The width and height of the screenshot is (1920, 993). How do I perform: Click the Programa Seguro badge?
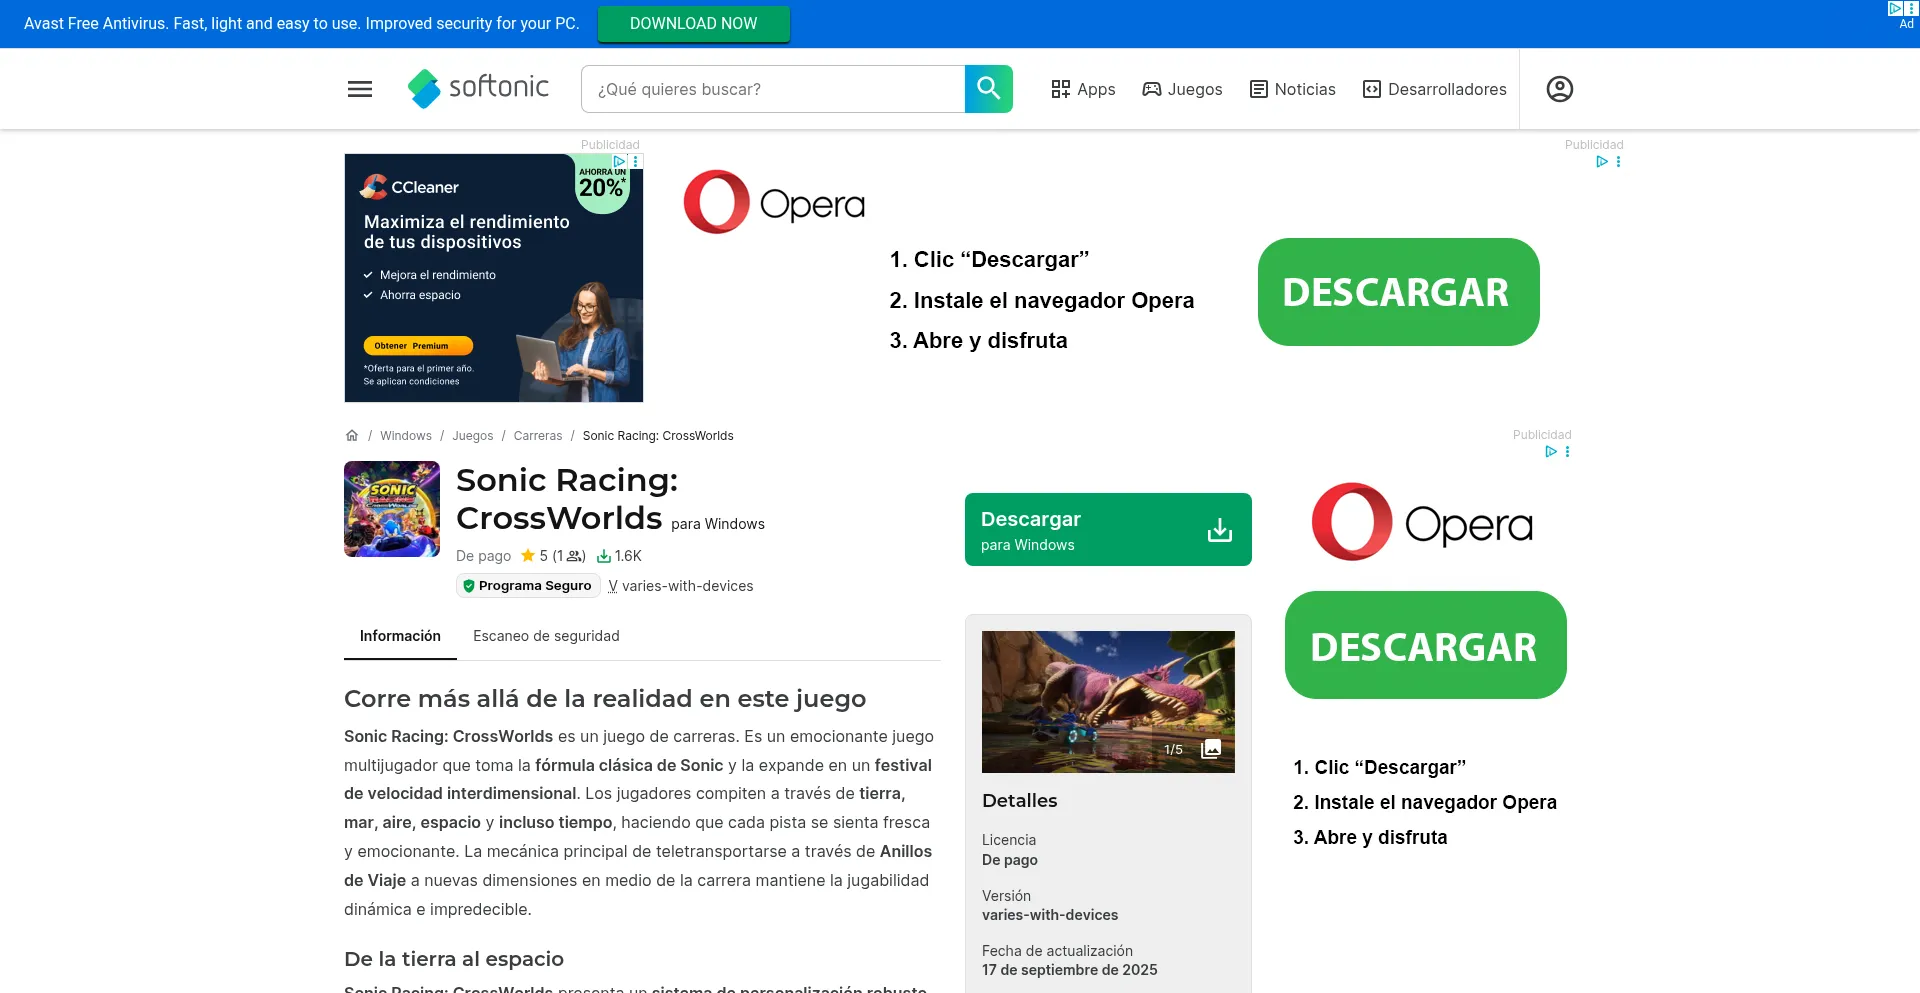[x=528, y=586]
